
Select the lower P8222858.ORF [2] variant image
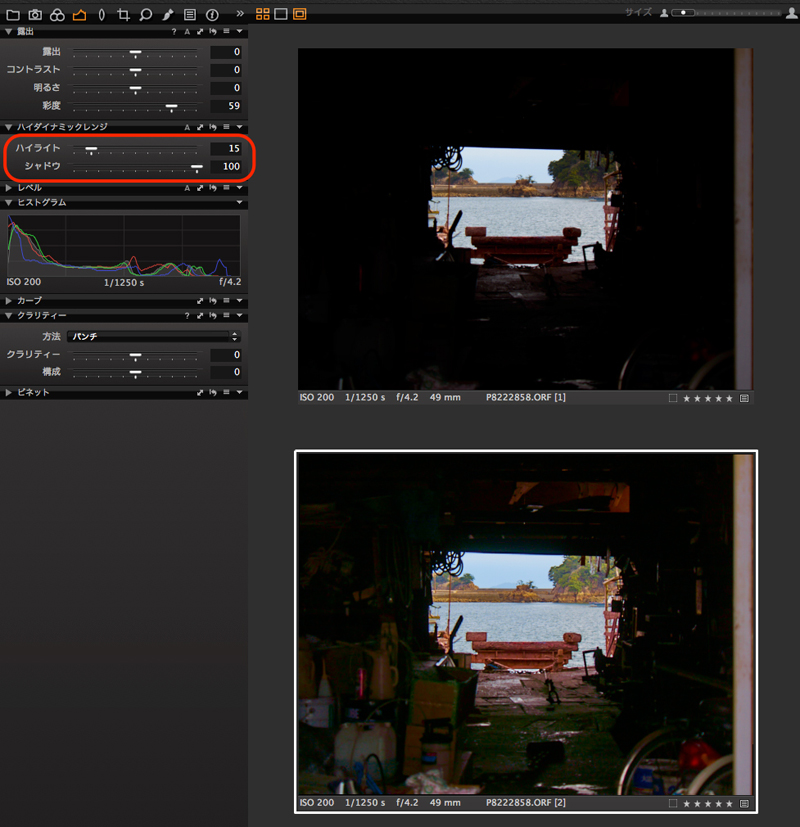coord(525,620)
